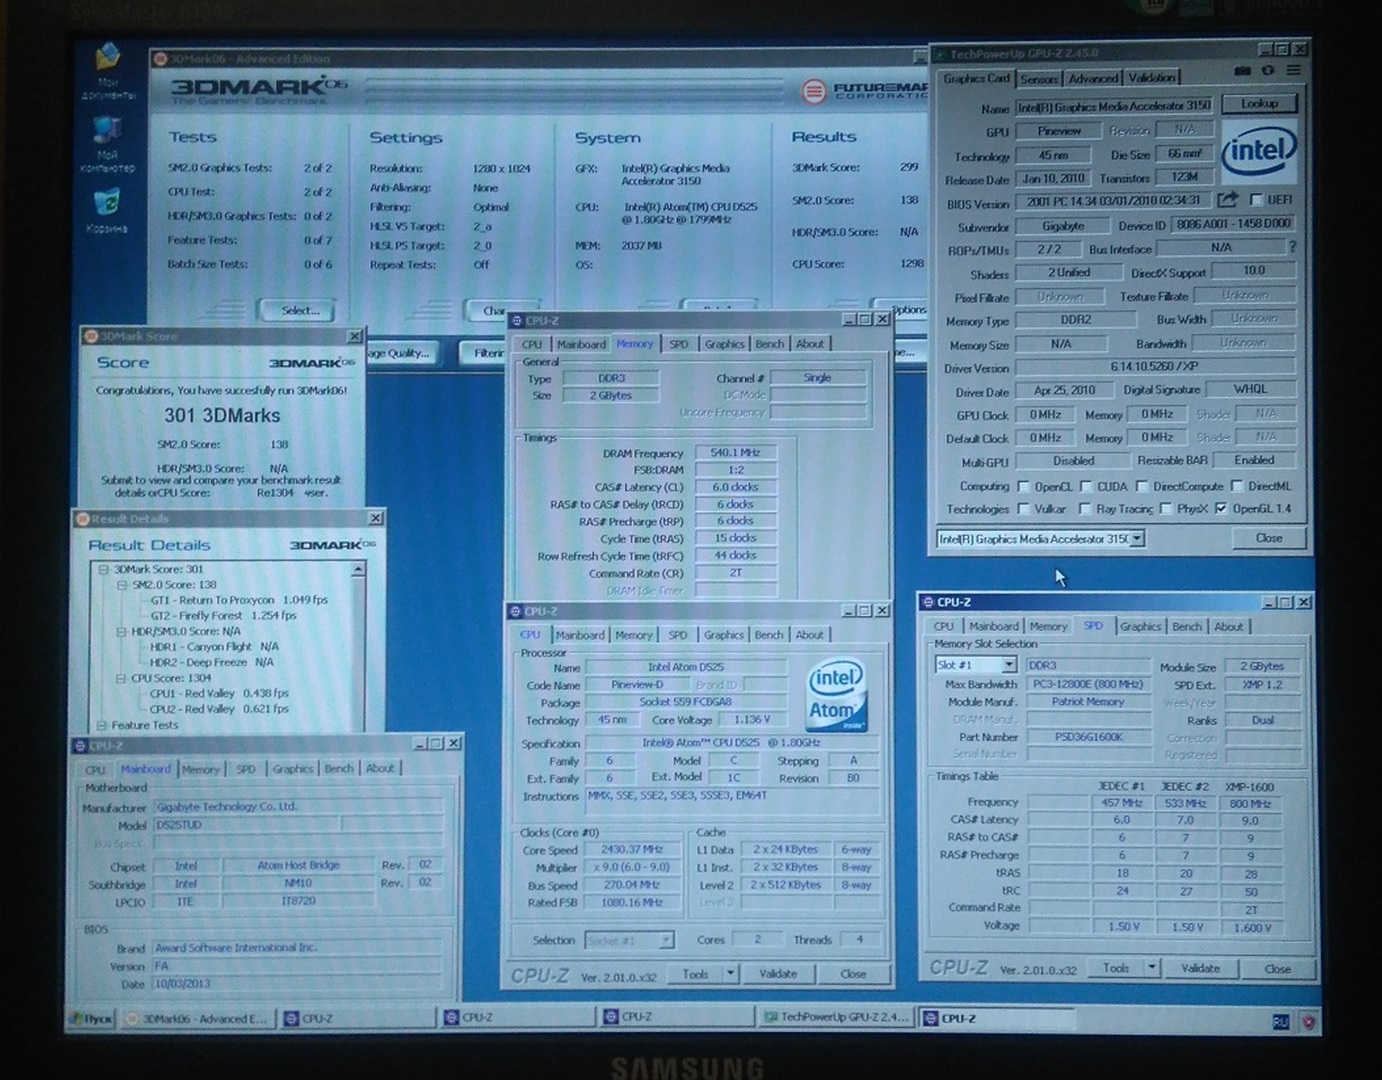Toggle the PhysX checkbox
The height and width of the screenshot is (1080, 1382).
(1165, 509)
